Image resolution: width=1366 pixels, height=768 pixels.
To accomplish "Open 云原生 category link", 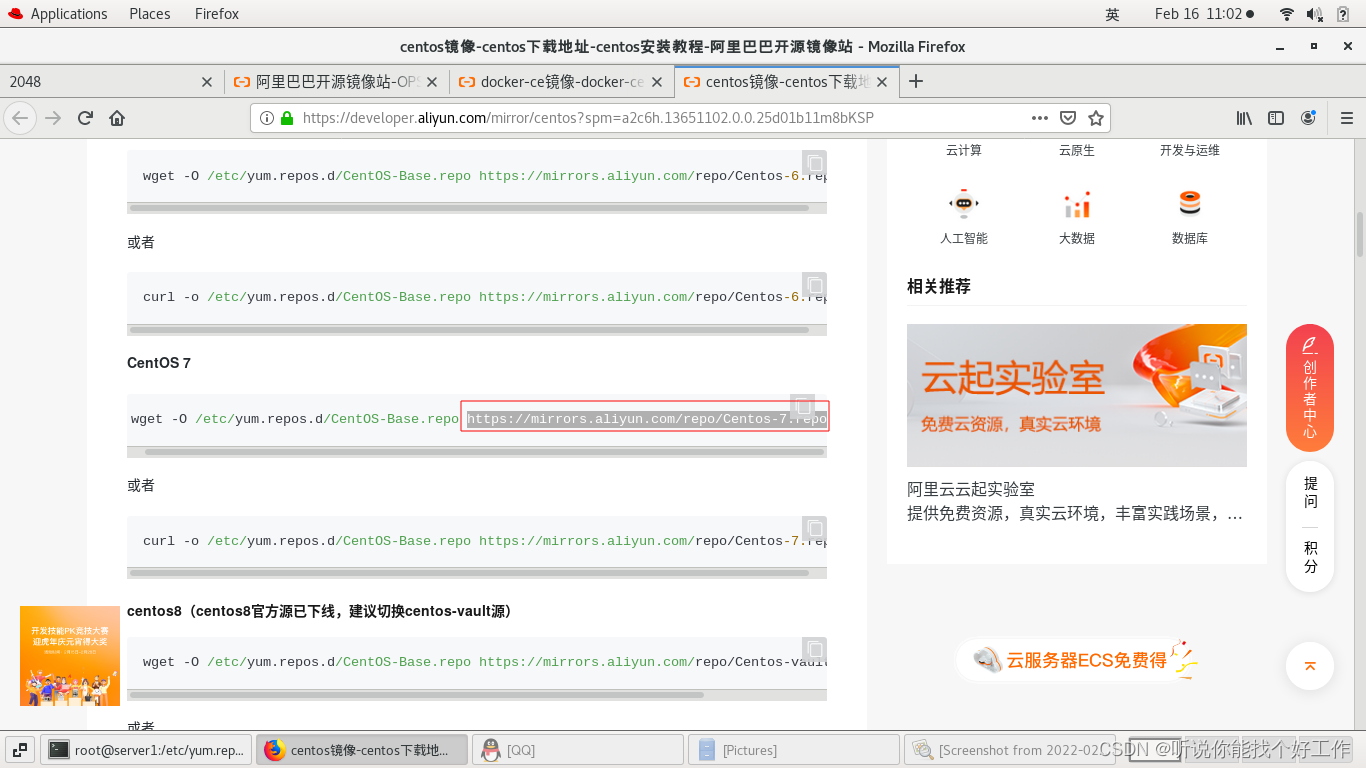I will (1077, 150).
